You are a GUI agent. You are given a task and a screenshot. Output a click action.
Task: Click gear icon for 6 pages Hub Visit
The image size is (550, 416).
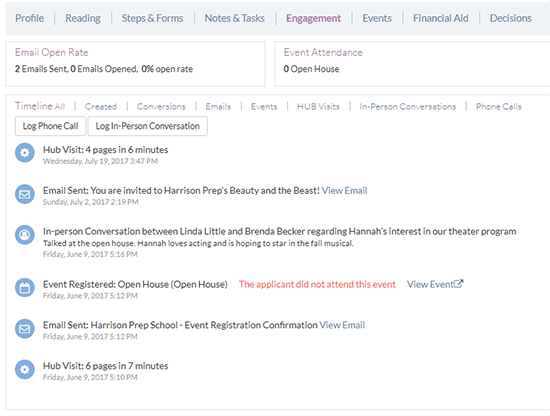pyautogui.click(x=25, y=369)
